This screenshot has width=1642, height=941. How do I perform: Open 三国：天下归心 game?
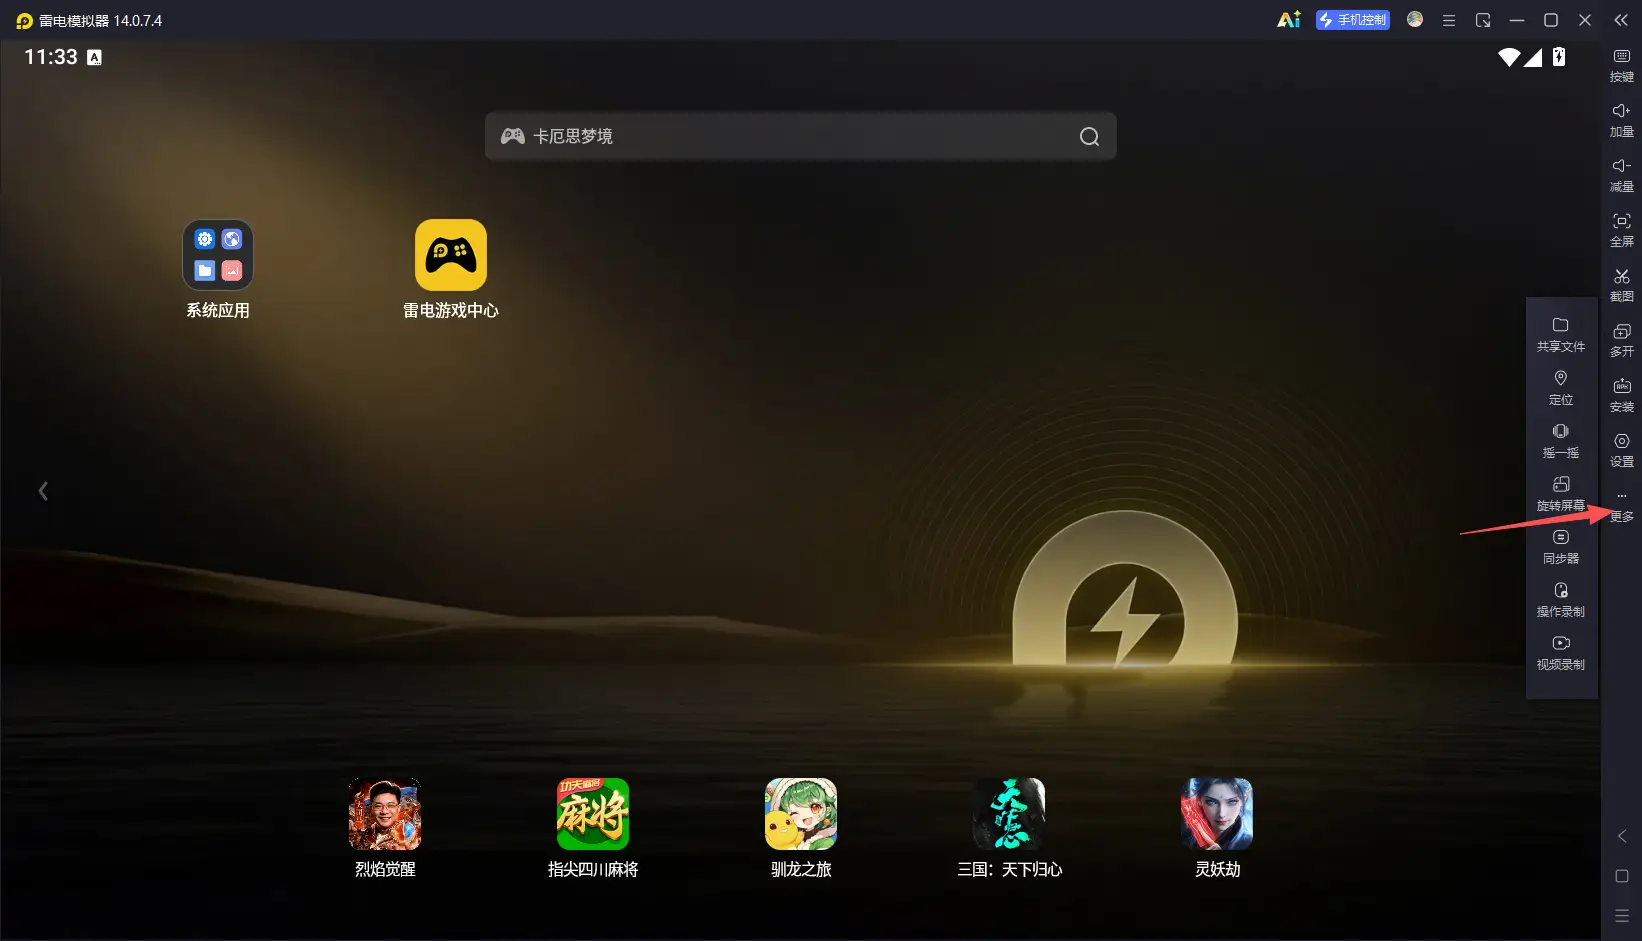(1009, 829)
